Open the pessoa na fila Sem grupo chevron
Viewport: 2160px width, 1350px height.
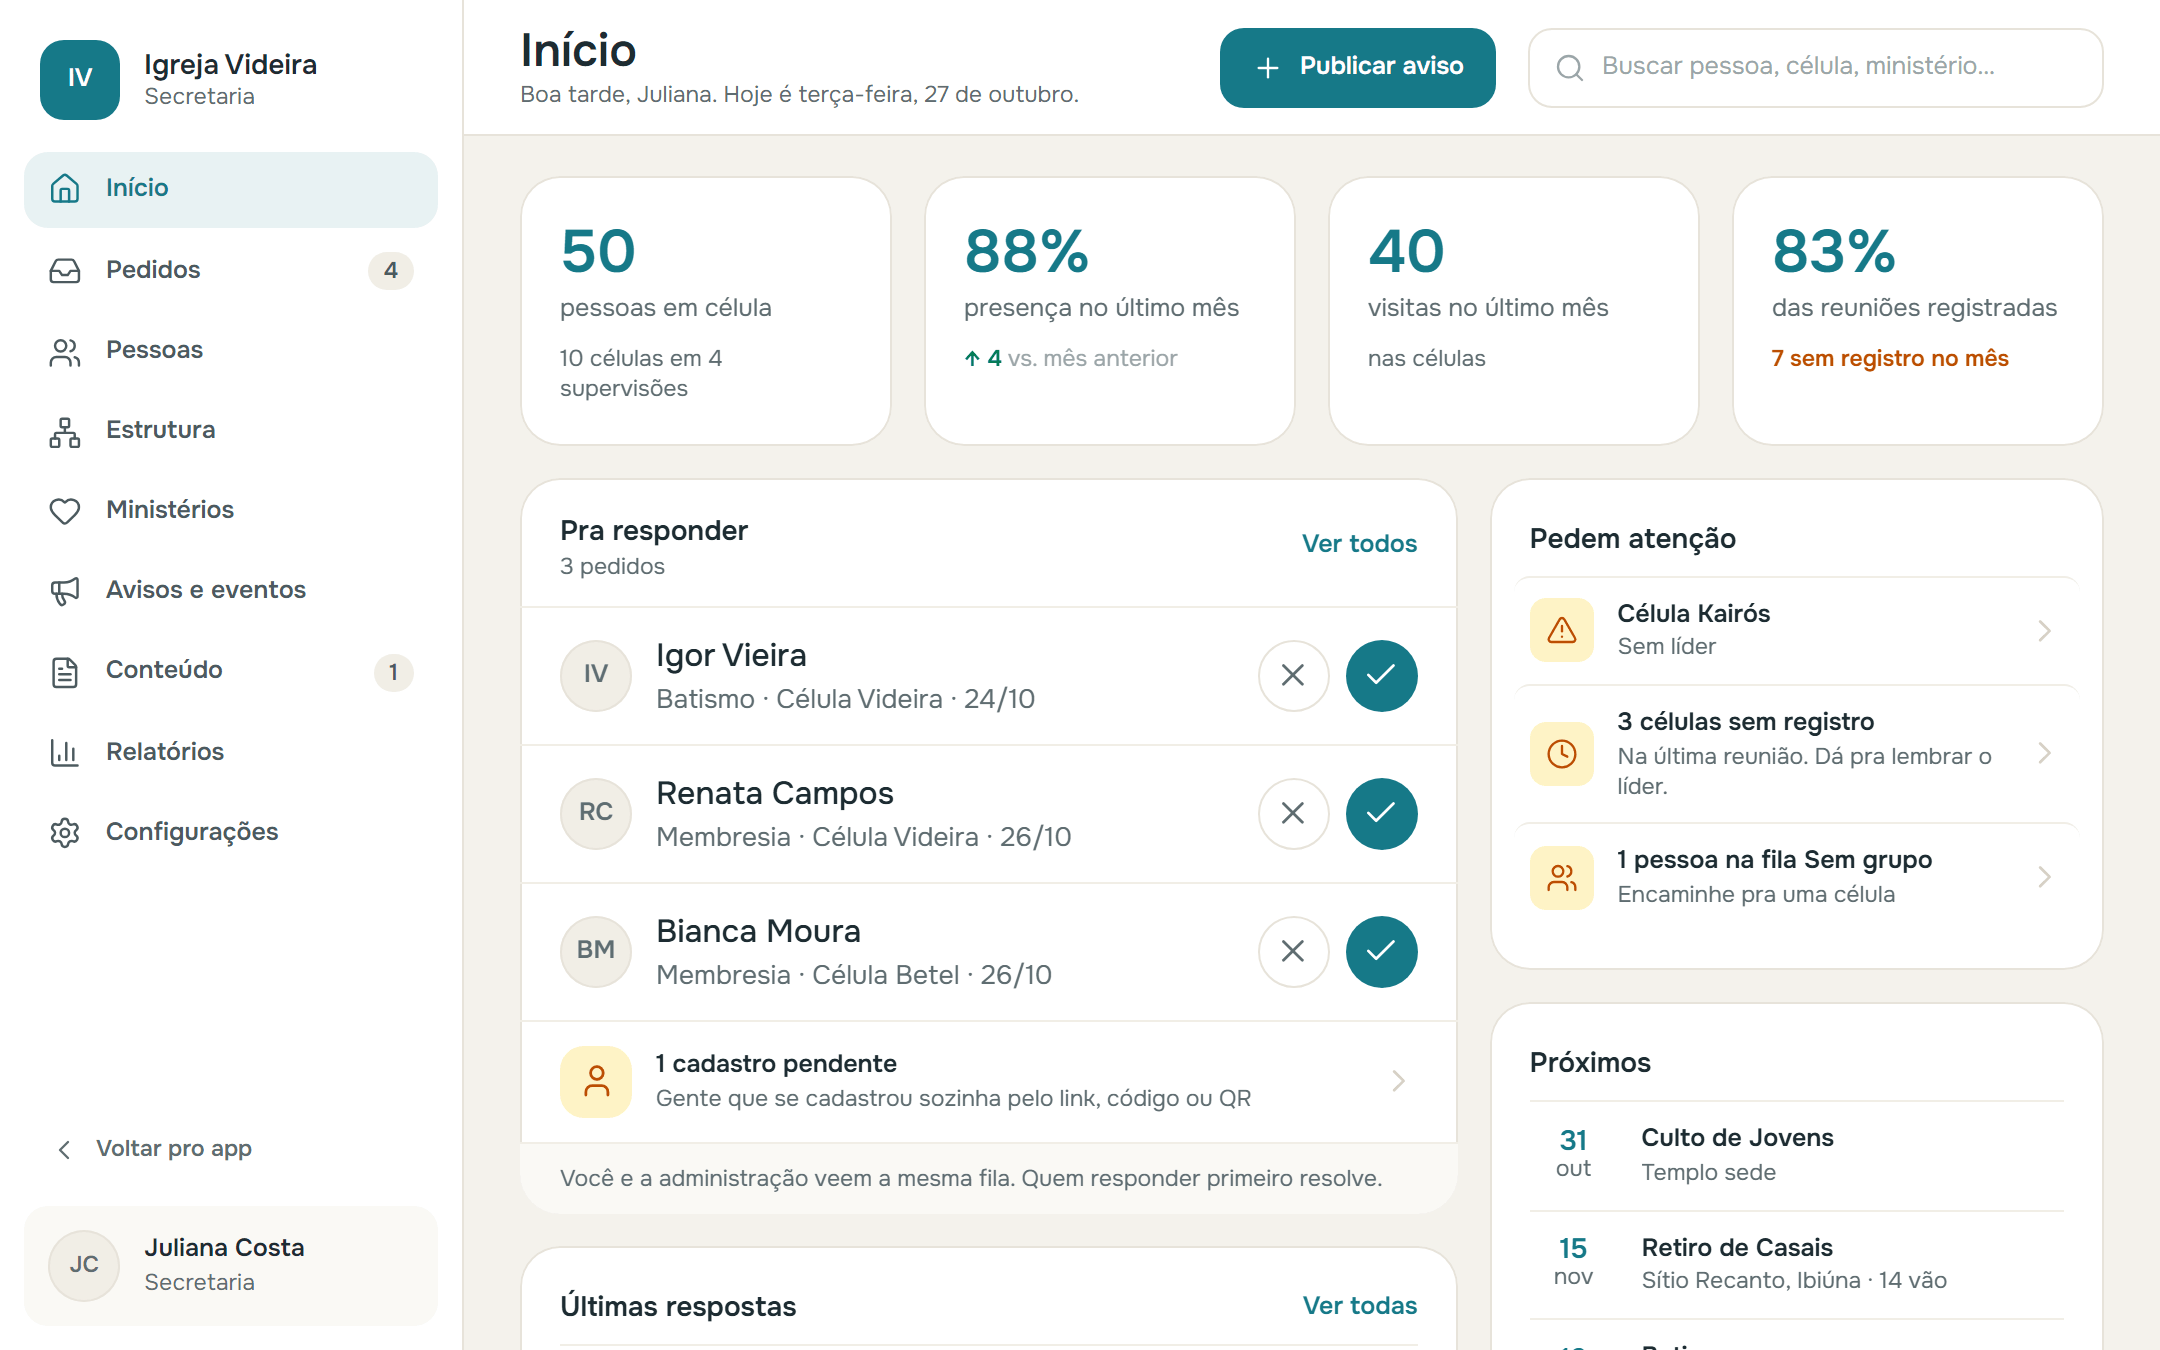[2044, 877]
